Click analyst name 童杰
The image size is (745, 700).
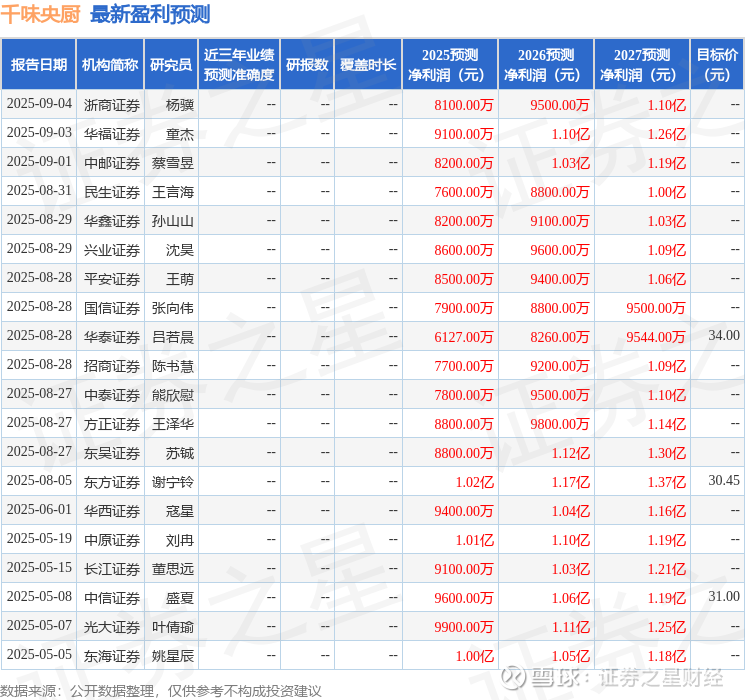click(180, 134)
